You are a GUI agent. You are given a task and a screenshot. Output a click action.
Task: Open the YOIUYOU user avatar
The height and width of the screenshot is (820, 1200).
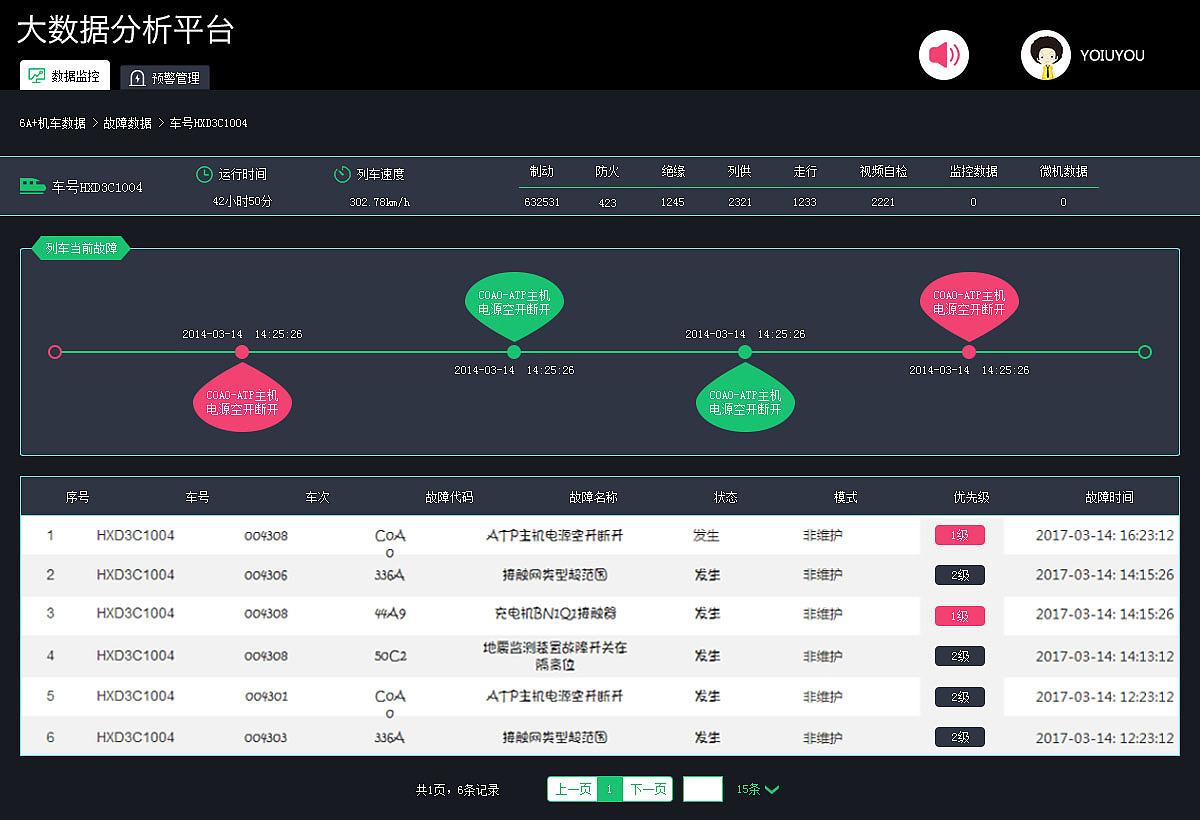pyautogui.click(x=1044, y=54)
